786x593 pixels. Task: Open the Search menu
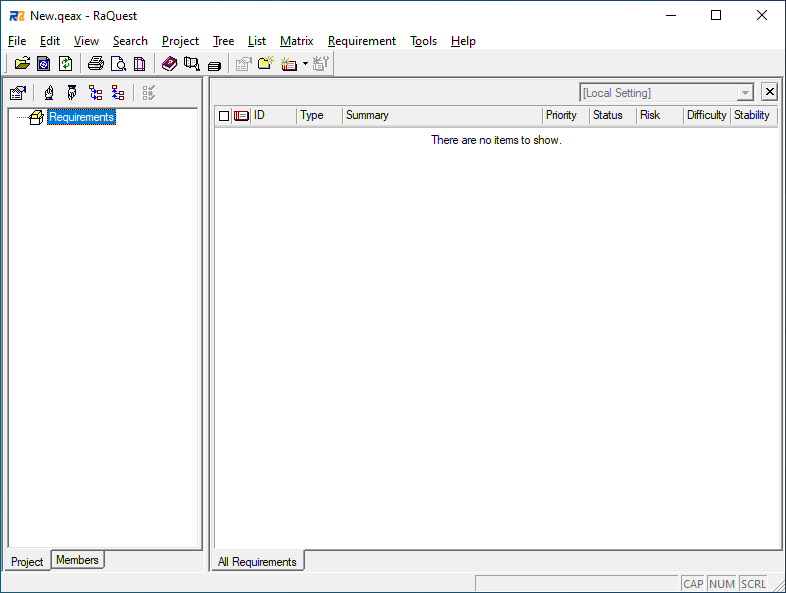tap(130, 41)
